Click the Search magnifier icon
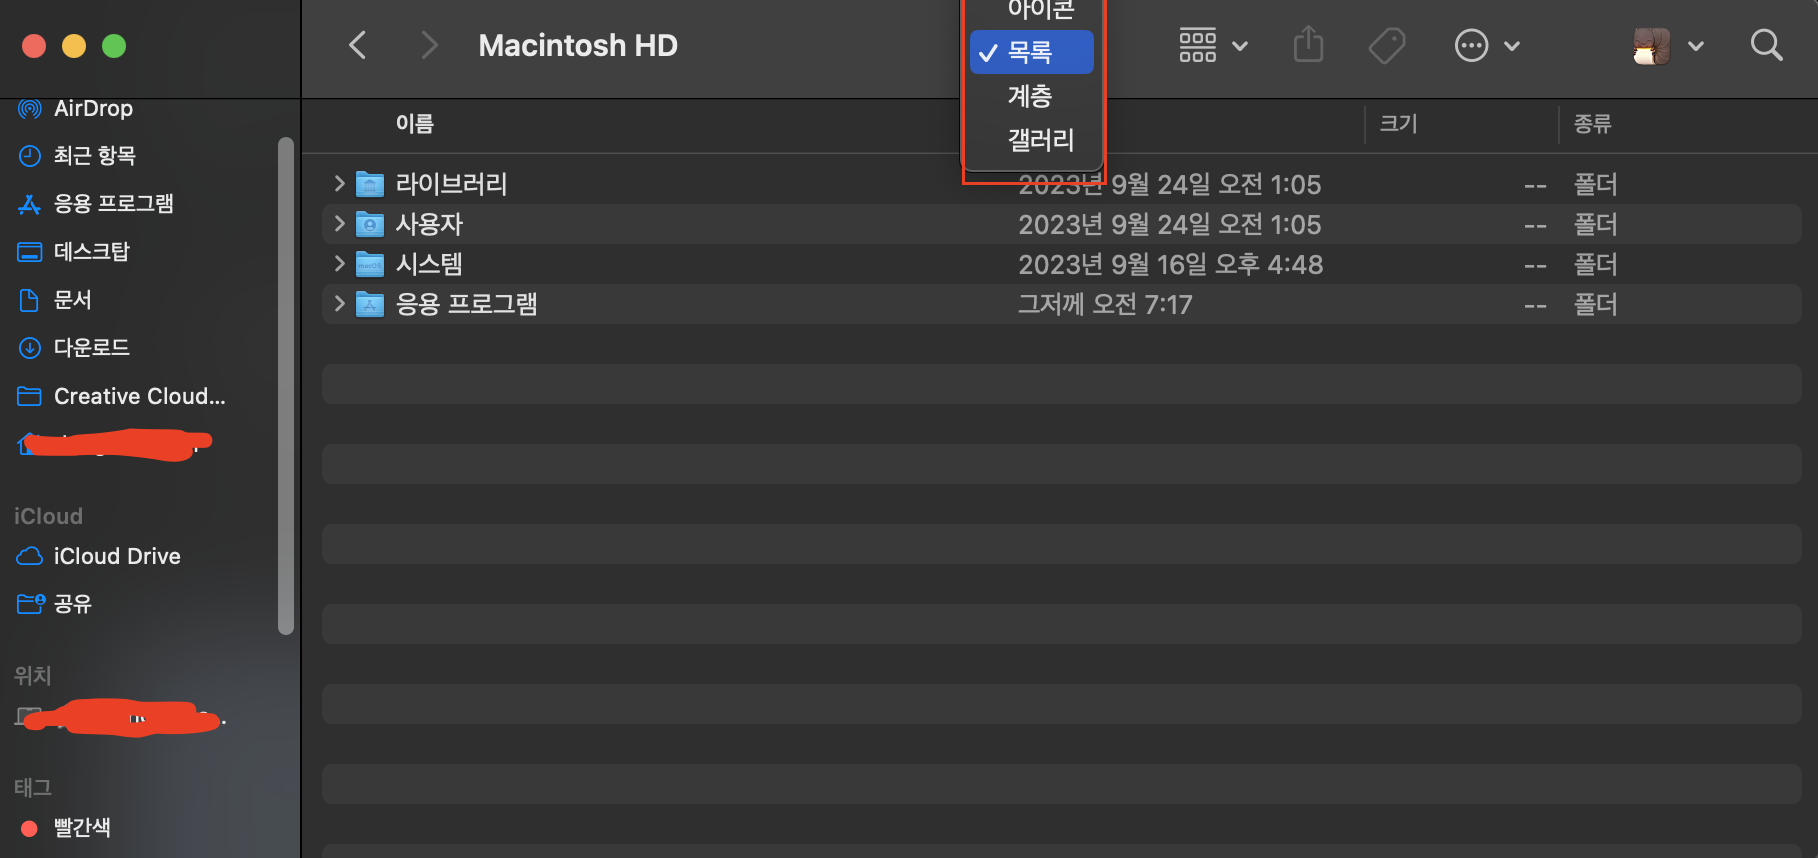 click(1766, 45)
